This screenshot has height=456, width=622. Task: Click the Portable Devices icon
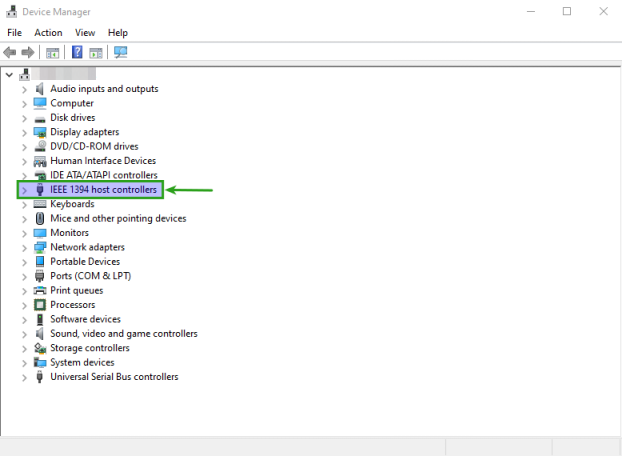click(40, 262)
